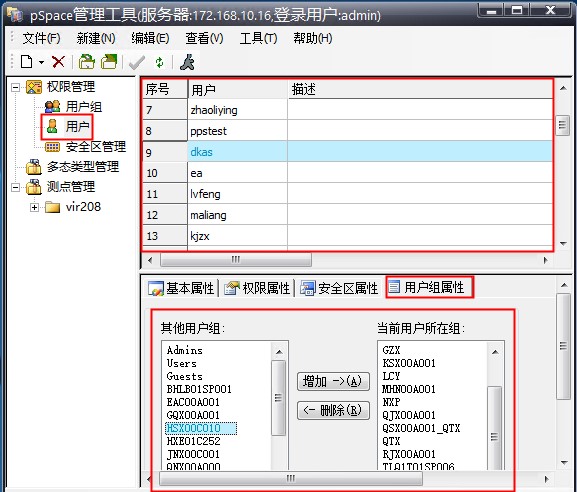Select 安全区管理 tree node

[96, 146]
